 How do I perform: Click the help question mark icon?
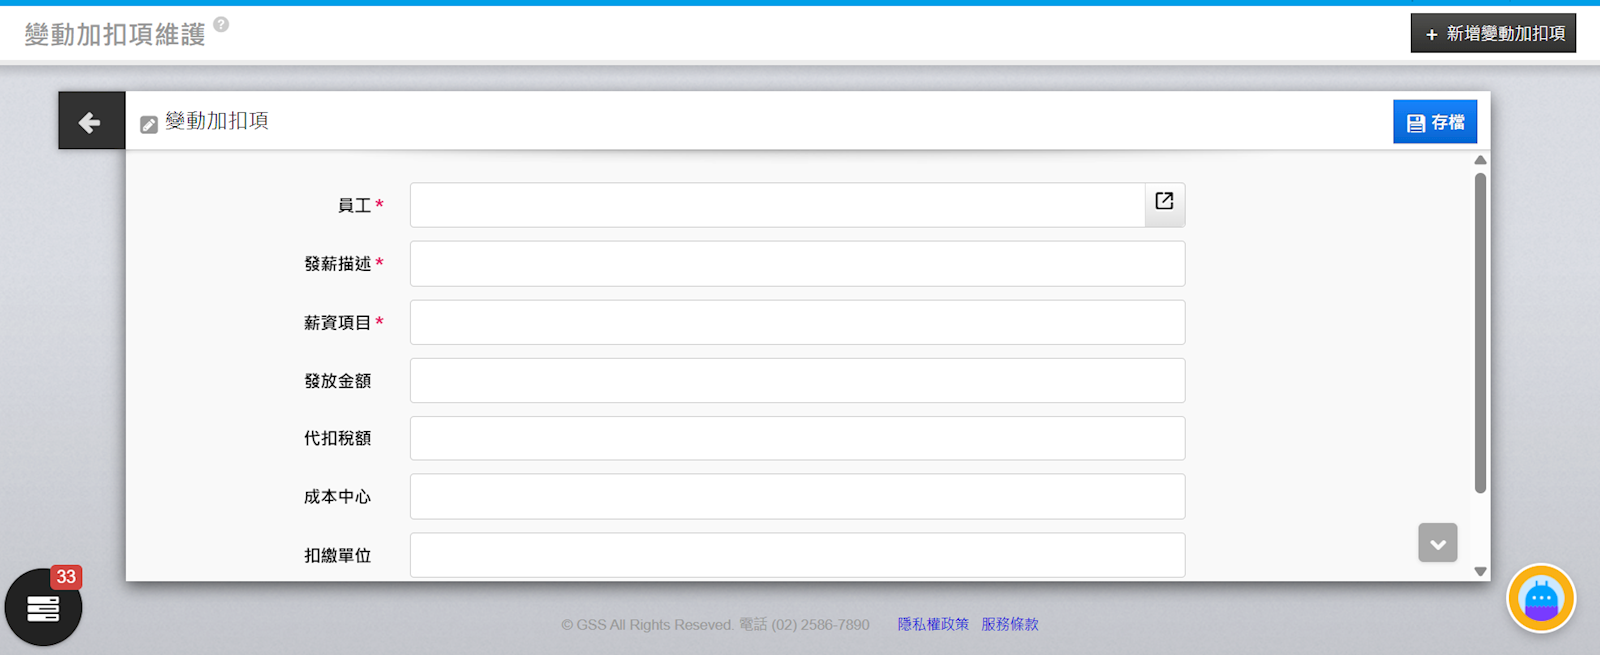(x=221, y=25)
